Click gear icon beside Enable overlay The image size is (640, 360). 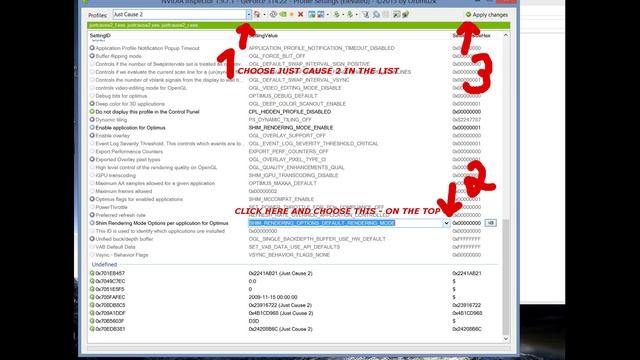[92, 136]
